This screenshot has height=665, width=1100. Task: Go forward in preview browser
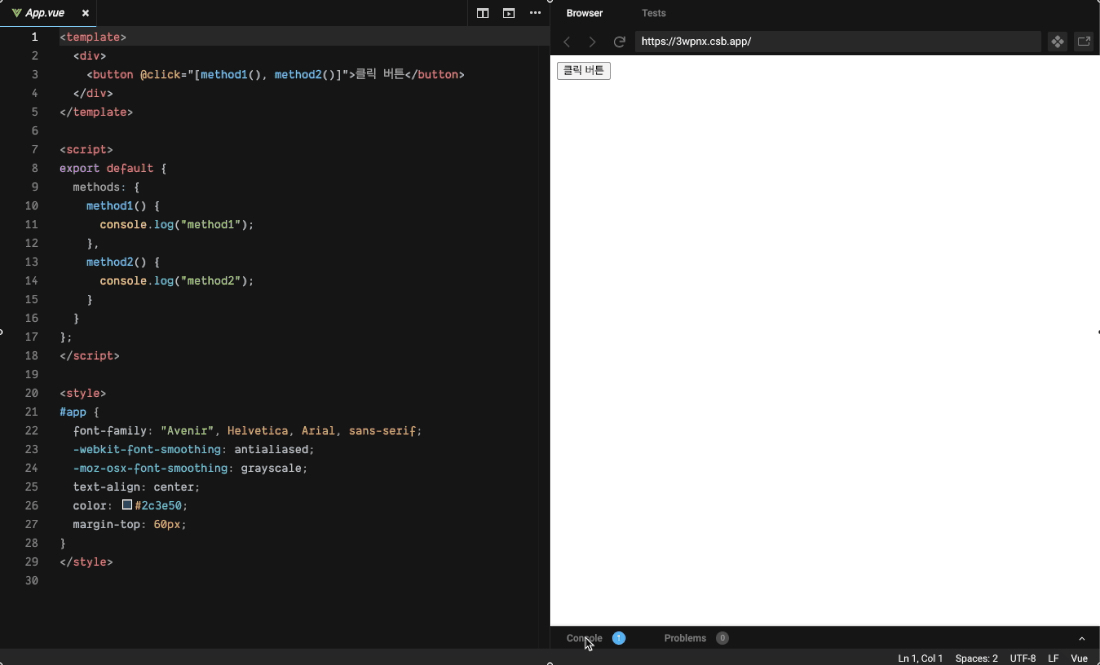point(592,42)
